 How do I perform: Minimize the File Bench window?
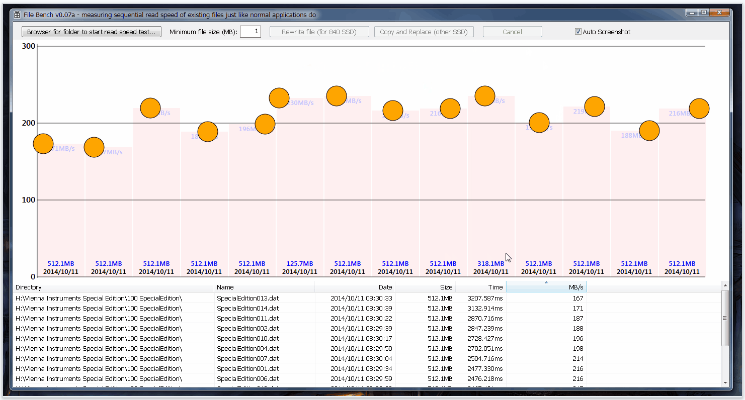(692, 13)
